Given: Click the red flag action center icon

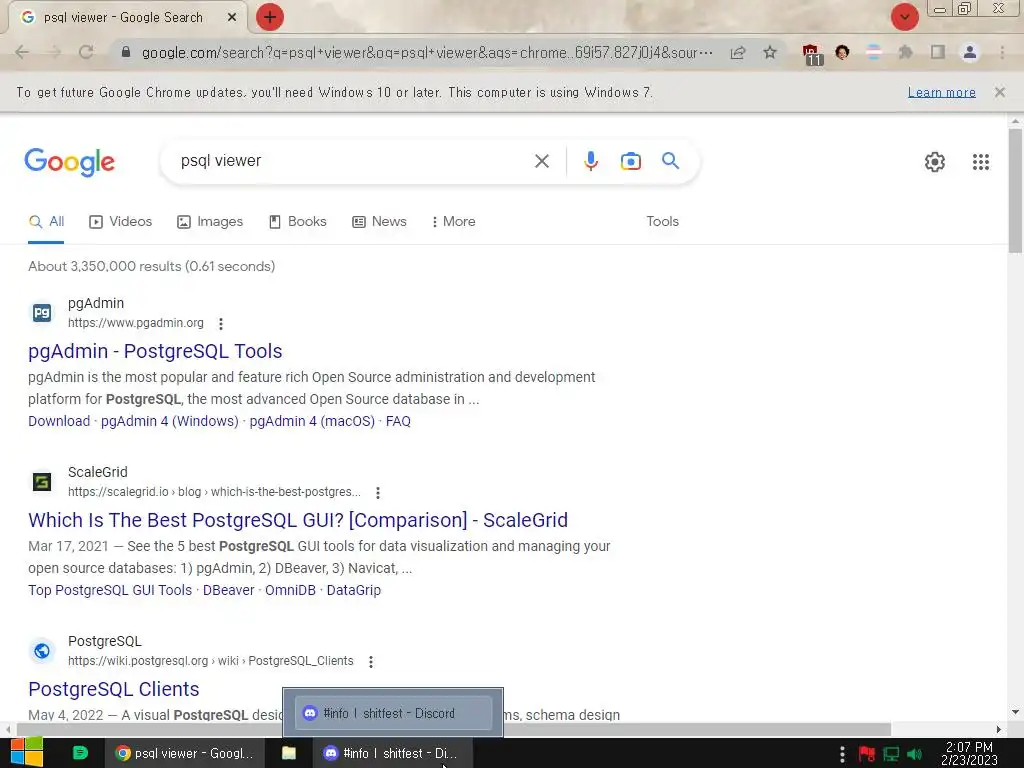Looking at the screenshot, I should pos(867,754).
